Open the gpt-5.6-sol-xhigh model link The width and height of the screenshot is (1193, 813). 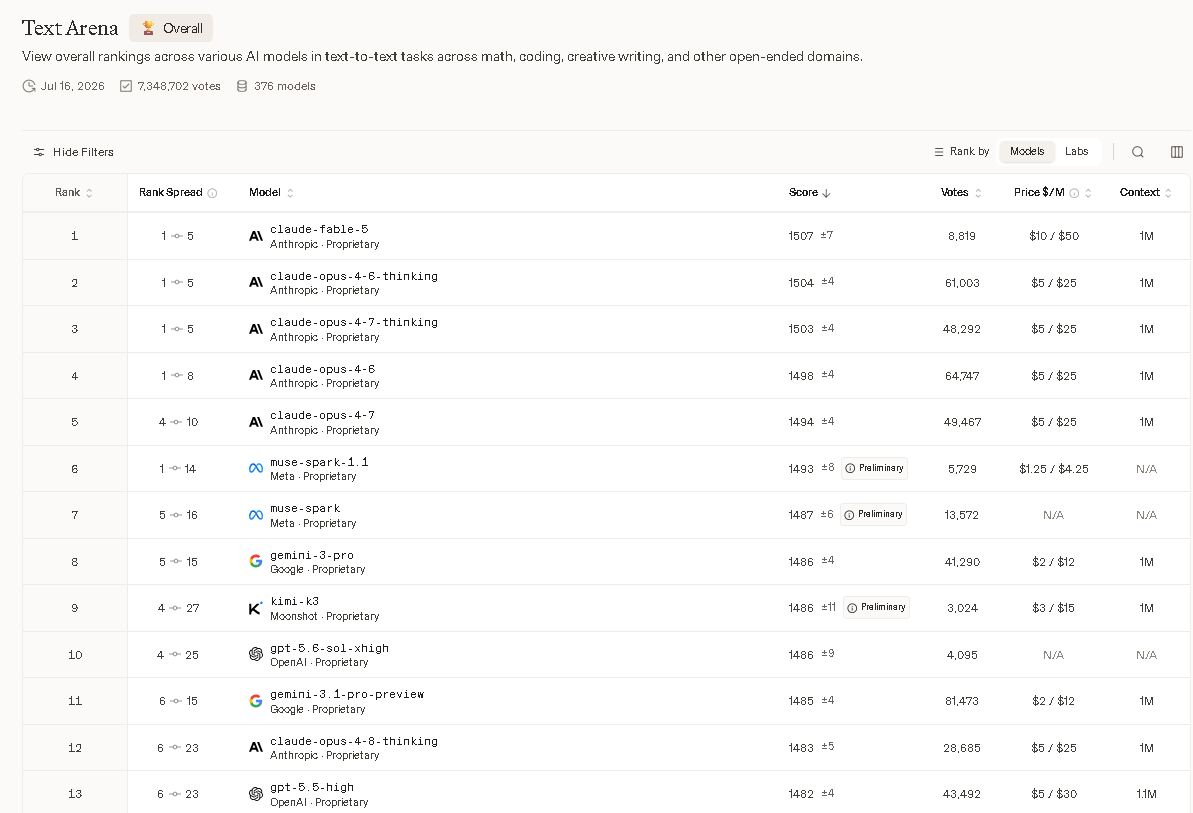pos(329,648)
